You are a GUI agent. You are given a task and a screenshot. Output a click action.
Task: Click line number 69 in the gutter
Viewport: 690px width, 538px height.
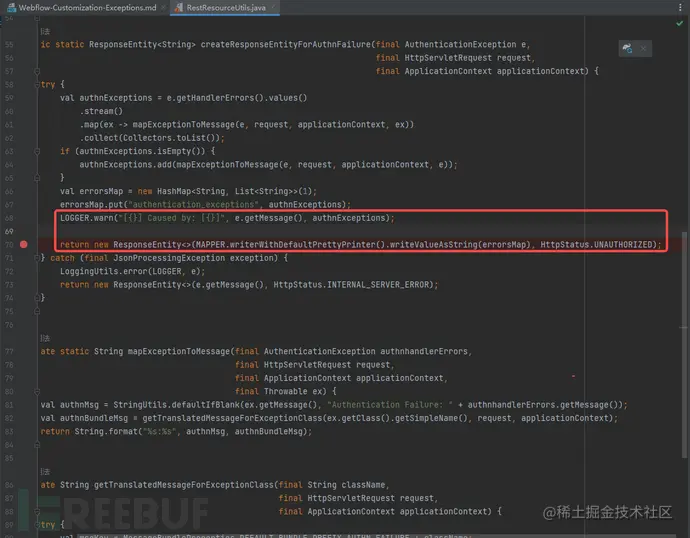click(9, 231)
